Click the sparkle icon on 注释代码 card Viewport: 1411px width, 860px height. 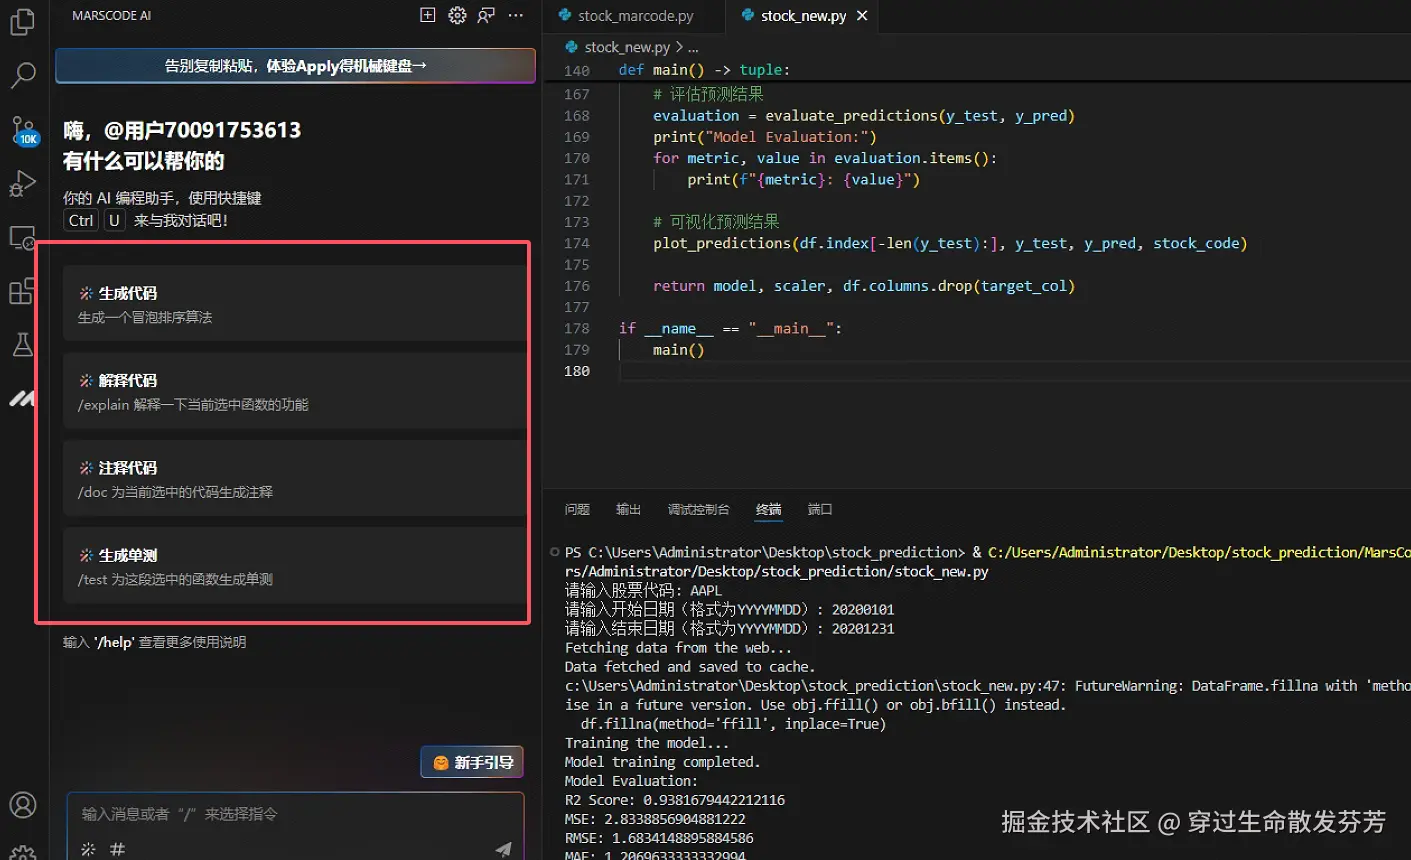tap(86, 467)
